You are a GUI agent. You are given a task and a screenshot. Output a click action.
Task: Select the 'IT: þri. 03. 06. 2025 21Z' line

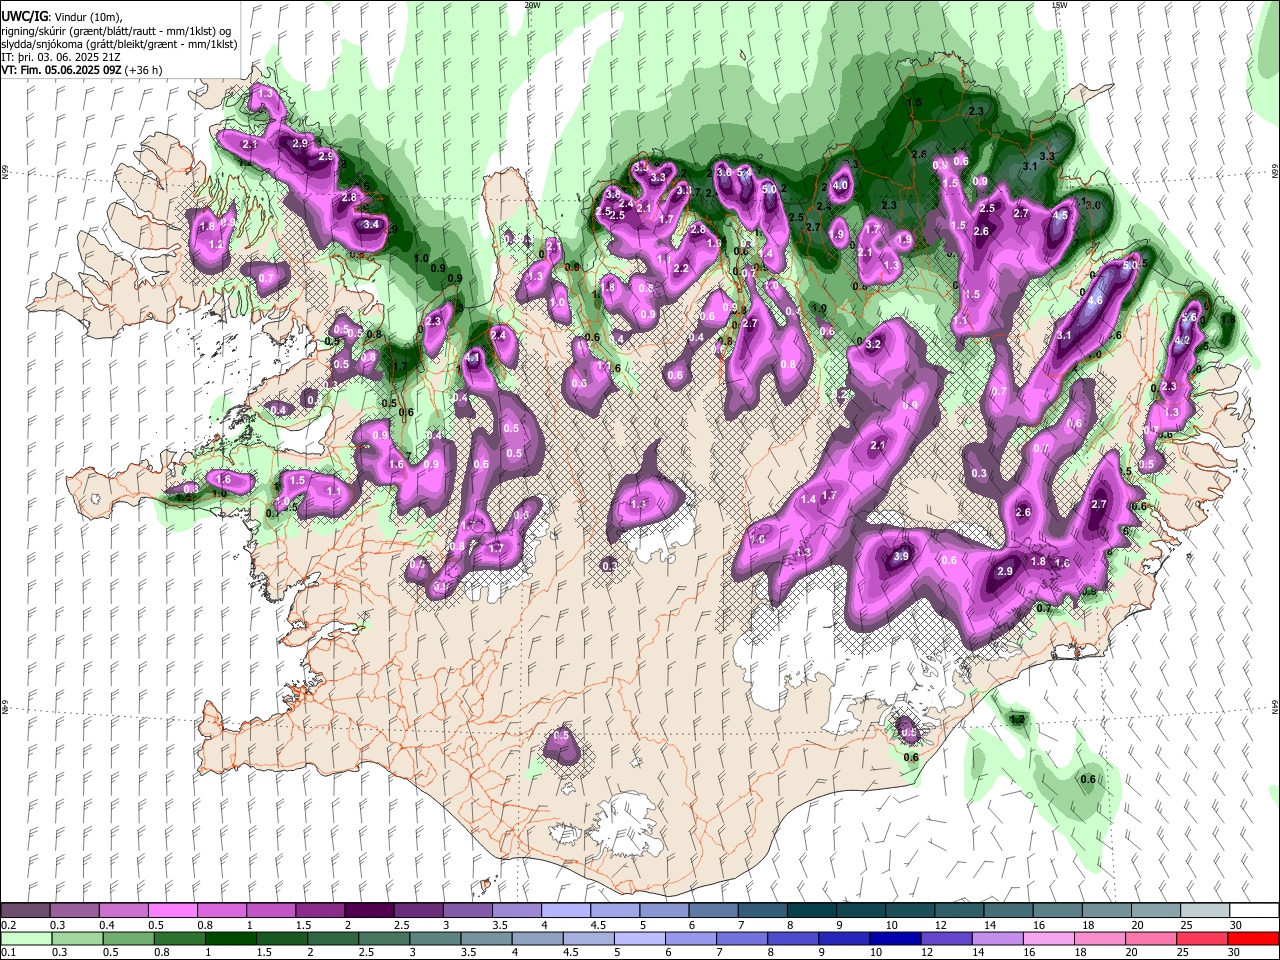coord(62,57)
